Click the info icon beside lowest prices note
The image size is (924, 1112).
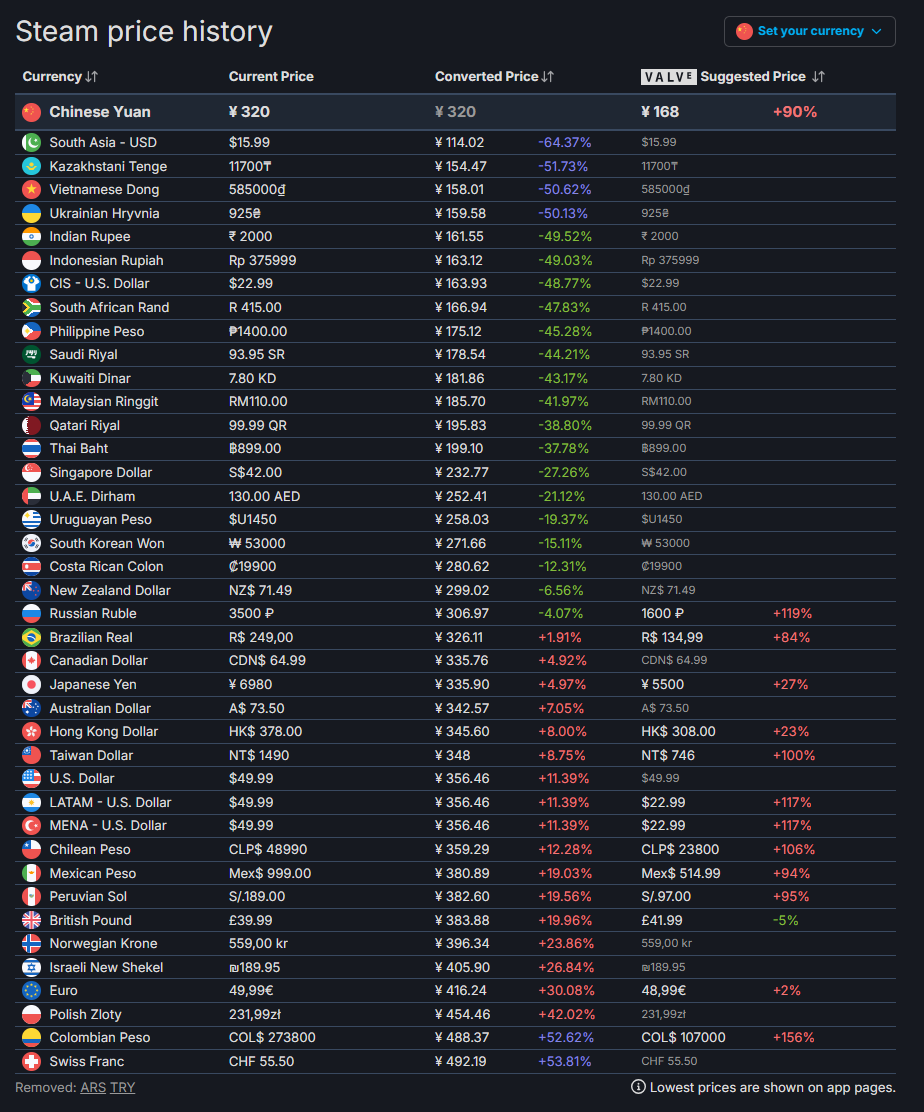tap(638, 1087)
